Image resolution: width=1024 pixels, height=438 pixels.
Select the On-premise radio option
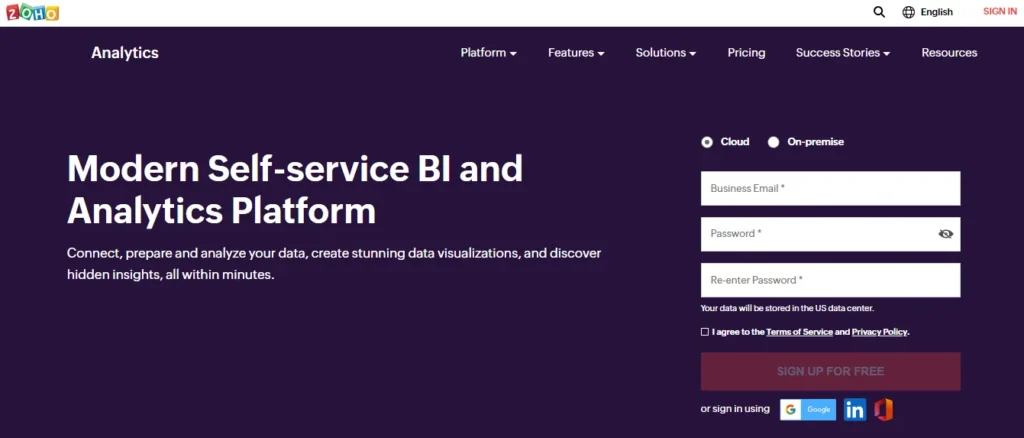[773, 142]
